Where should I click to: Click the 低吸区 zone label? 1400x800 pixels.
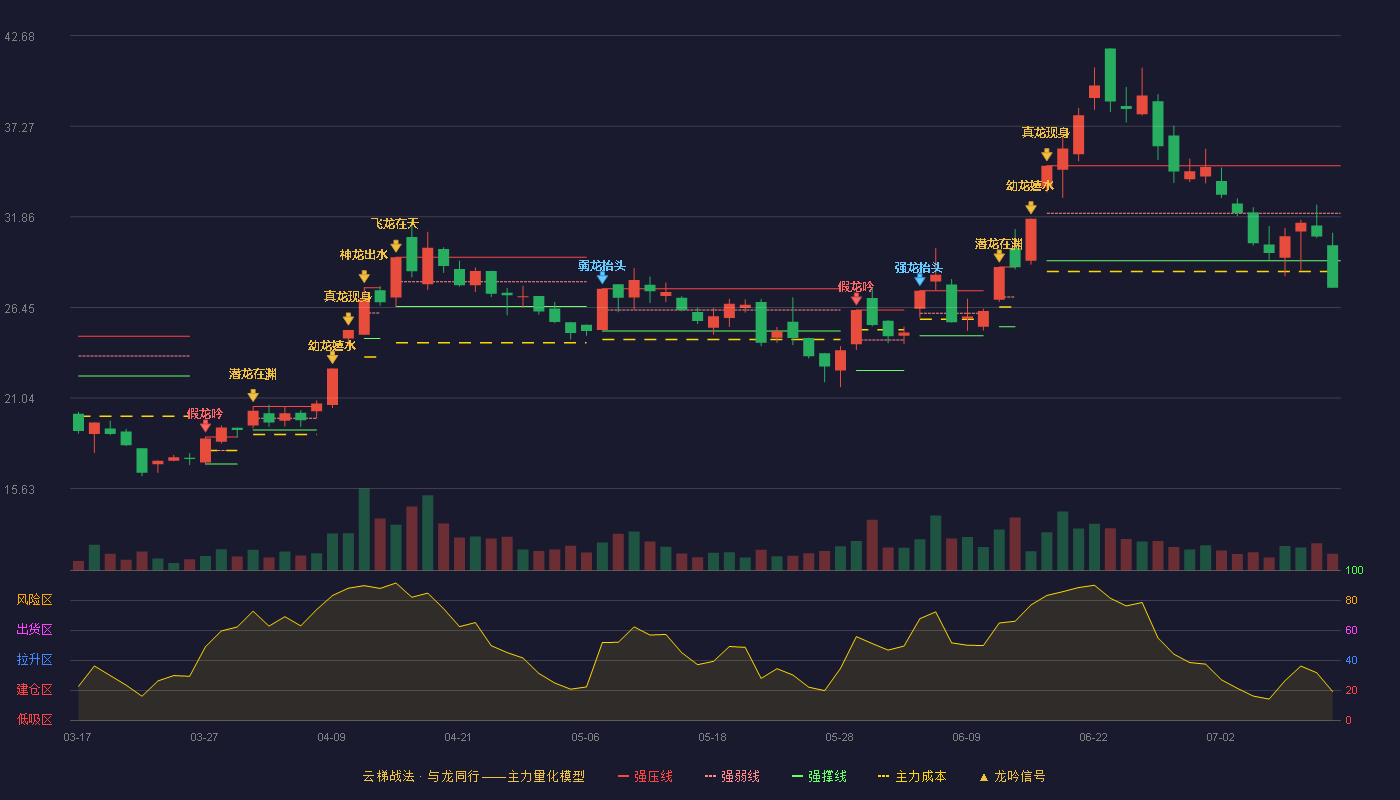pyautogui.click(x=34, y=719)
